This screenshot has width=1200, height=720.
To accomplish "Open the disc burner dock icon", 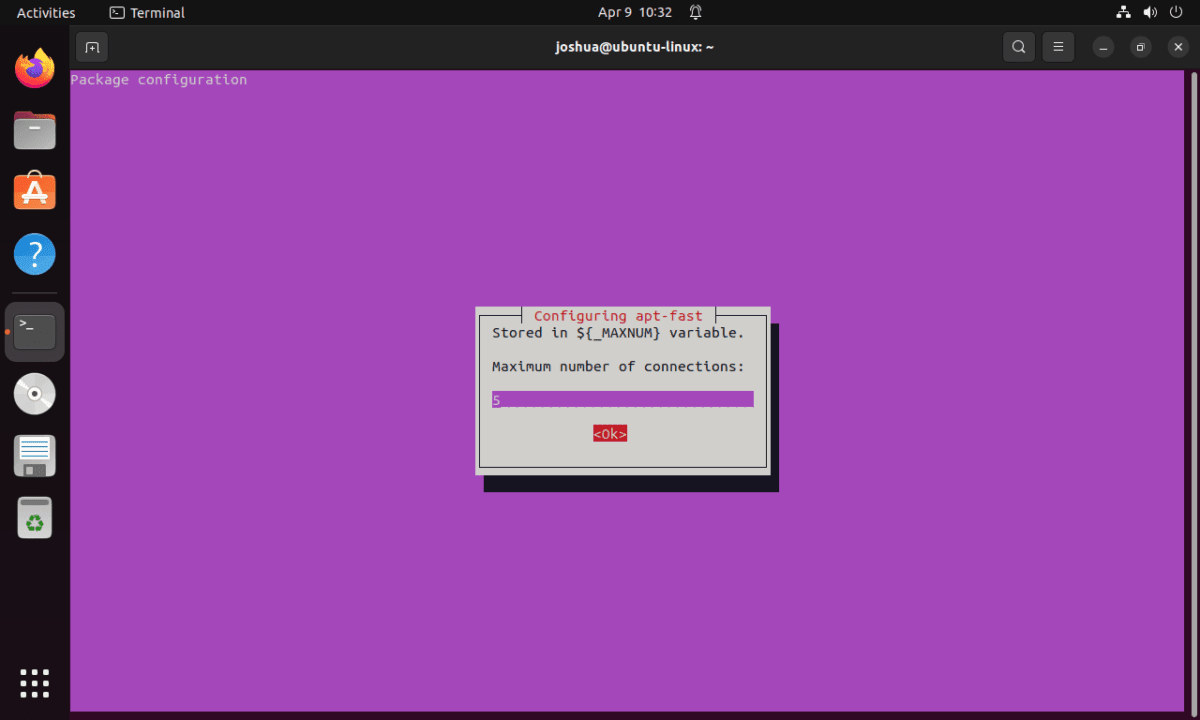I will pyautogui.click(x=34, y=393).
